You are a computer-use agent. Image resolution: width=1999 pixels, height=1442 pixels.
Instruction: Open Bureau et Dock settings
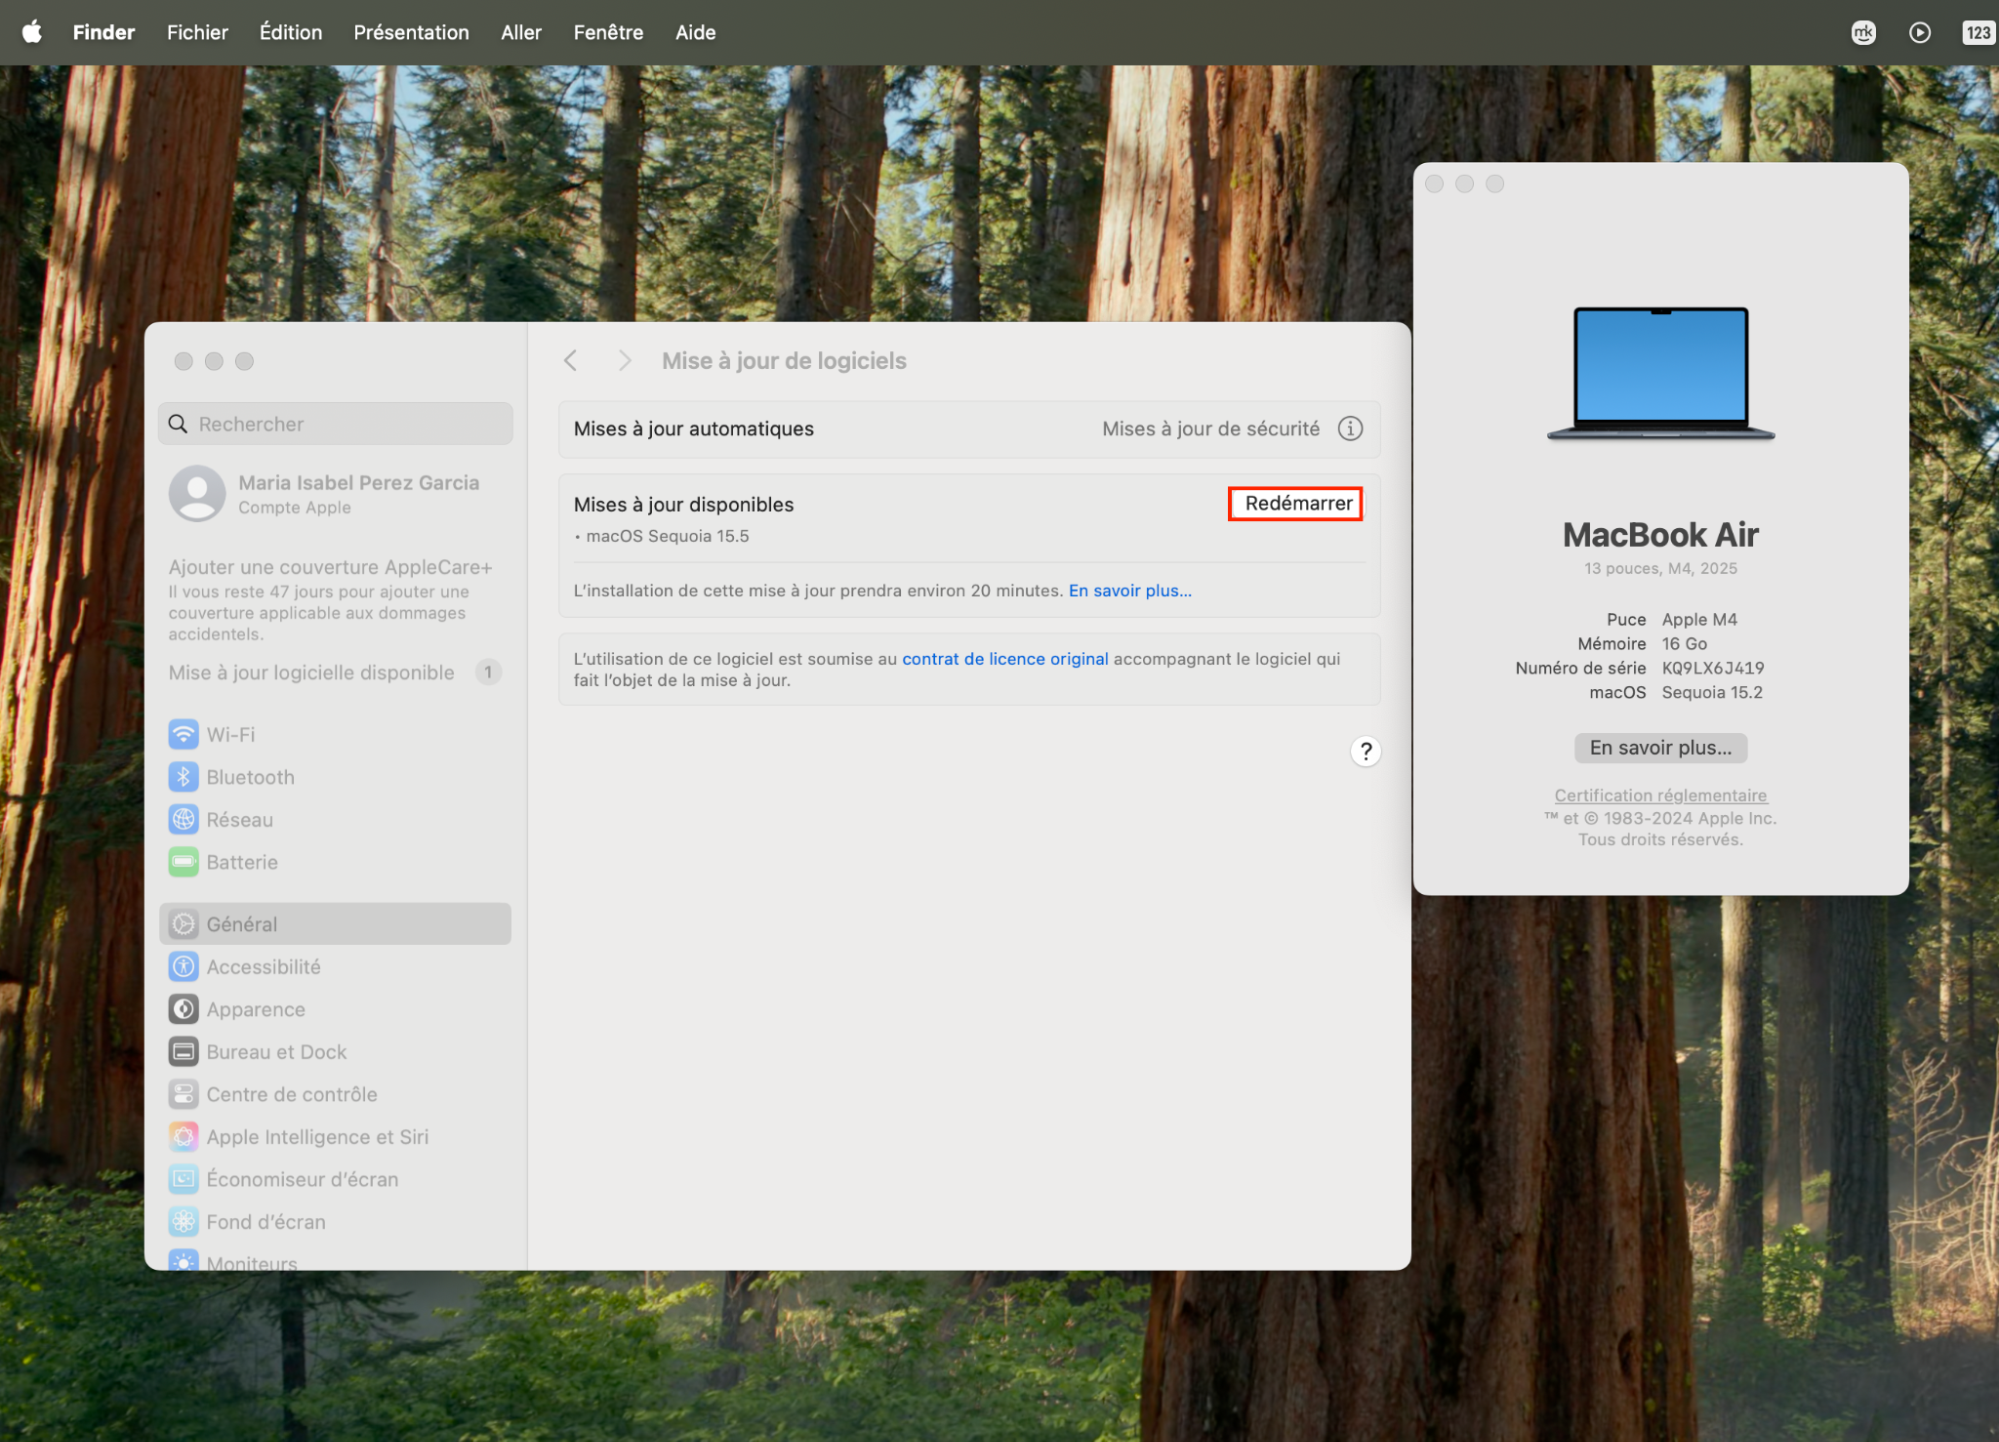276,1051
